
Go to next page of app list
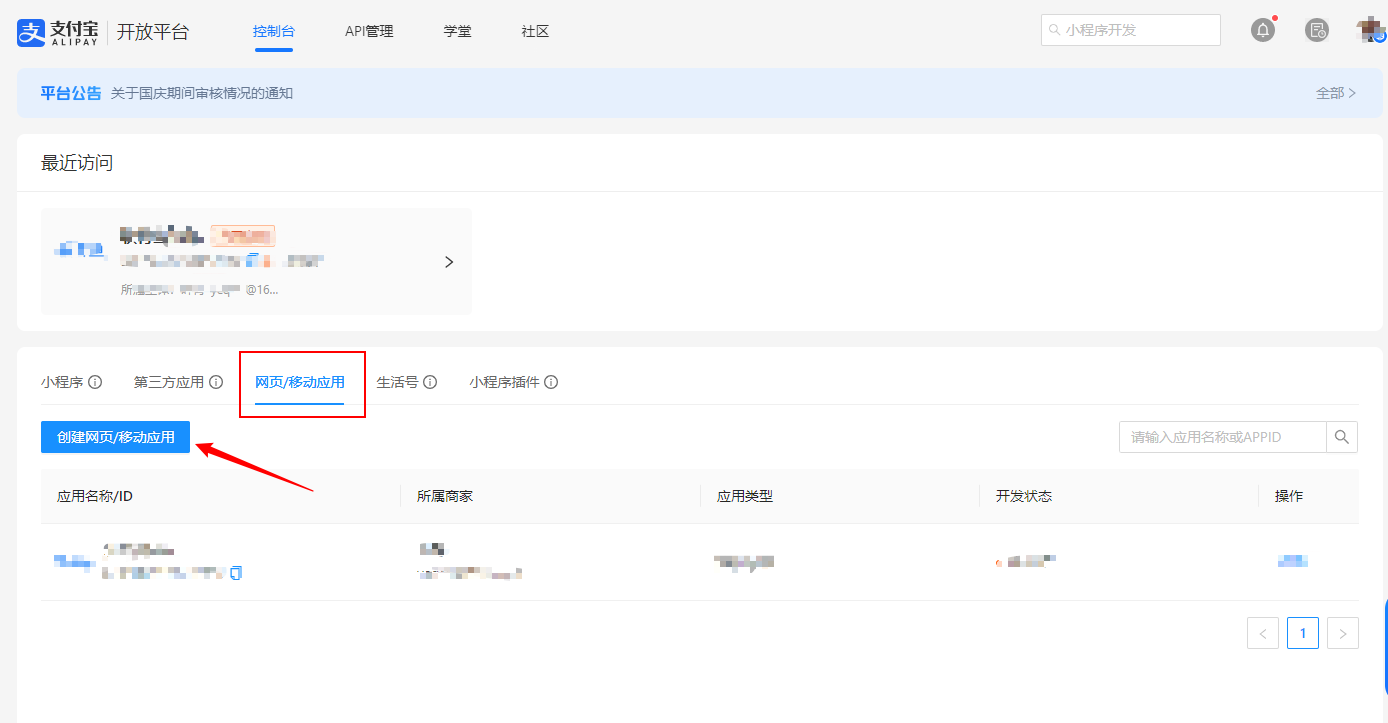click(1343, 633)
